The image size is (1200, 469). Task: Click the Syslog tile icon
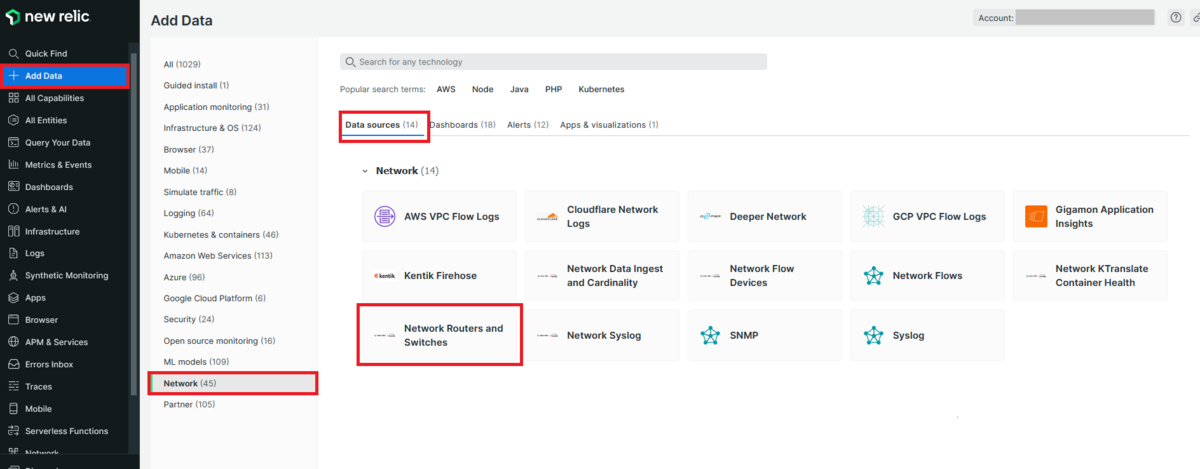click(x=873, y=335)
